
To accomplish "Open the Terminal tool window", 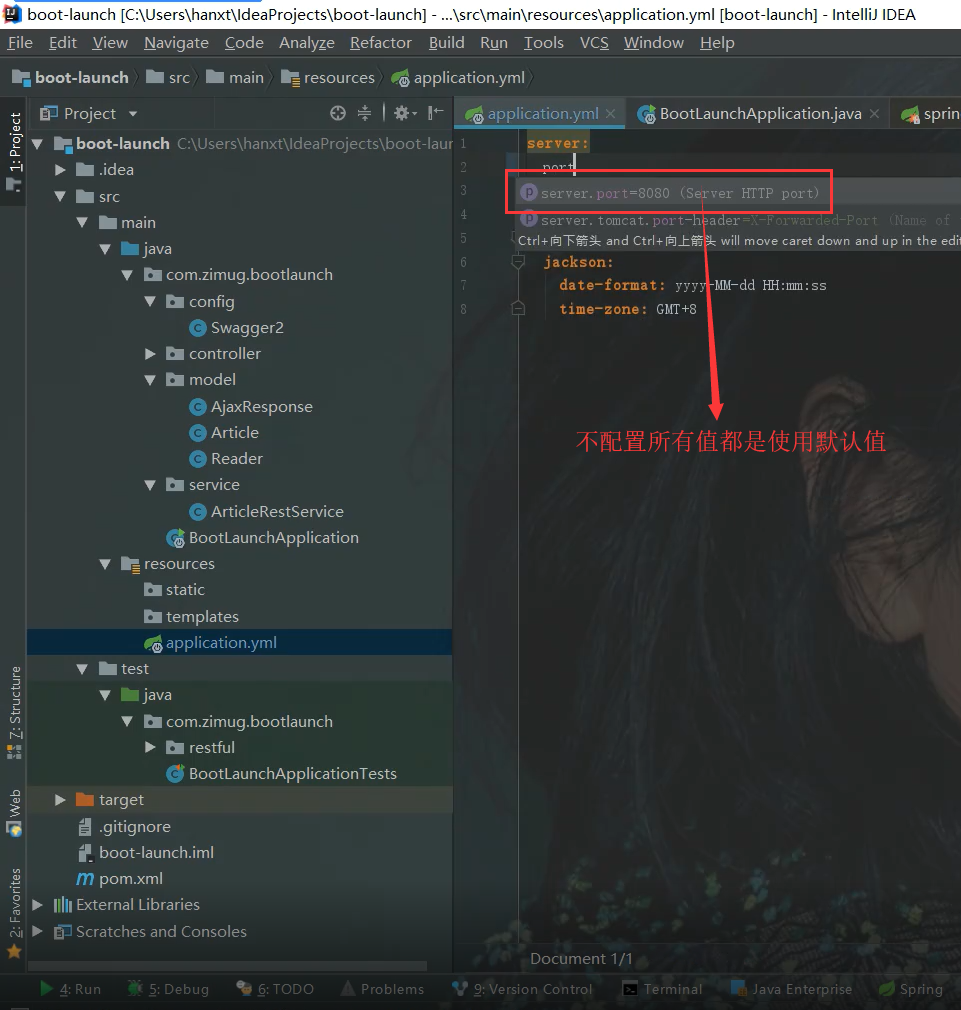I will 662,989.
